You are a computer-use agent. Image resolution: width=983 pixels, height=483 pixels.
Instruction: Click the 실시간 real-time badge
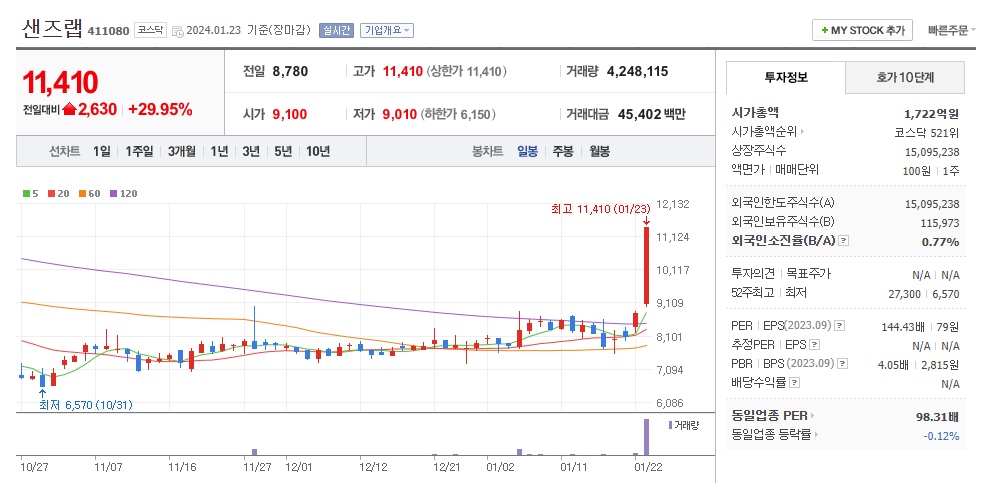click(337, 30)
